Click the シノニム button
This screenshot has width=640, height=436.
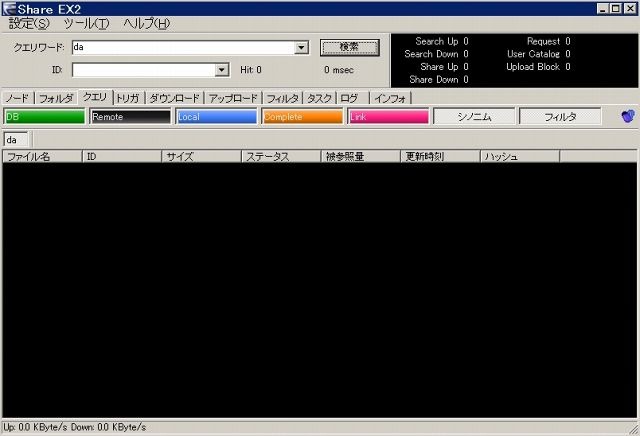pyautogui.click(x=474, y=117)
